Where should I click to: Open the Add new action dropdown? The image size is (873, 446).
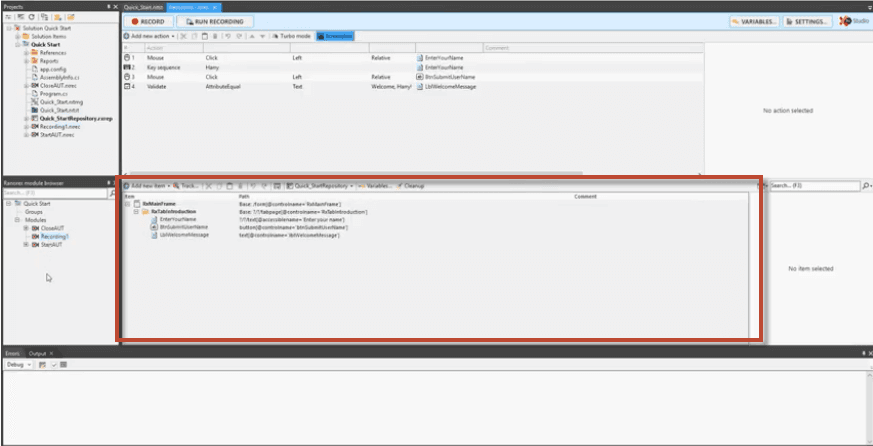[x=149, y=36]
